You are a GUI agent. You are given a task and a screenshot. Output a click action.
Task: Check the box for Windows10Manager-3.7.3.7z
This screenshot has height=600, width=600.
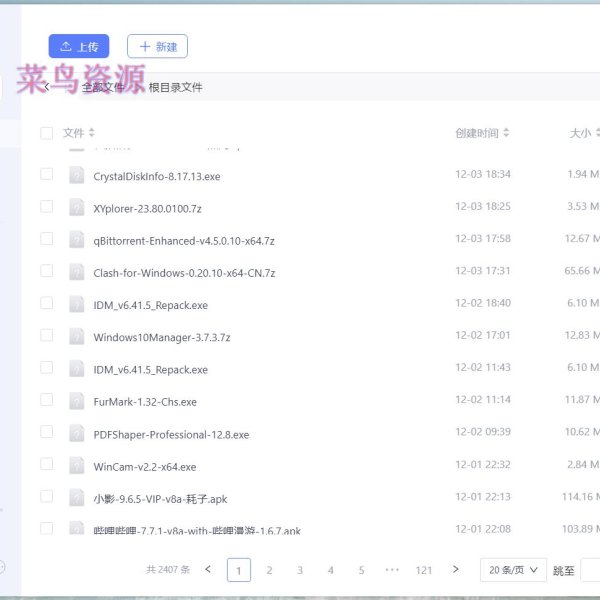(x=47, y=335)
